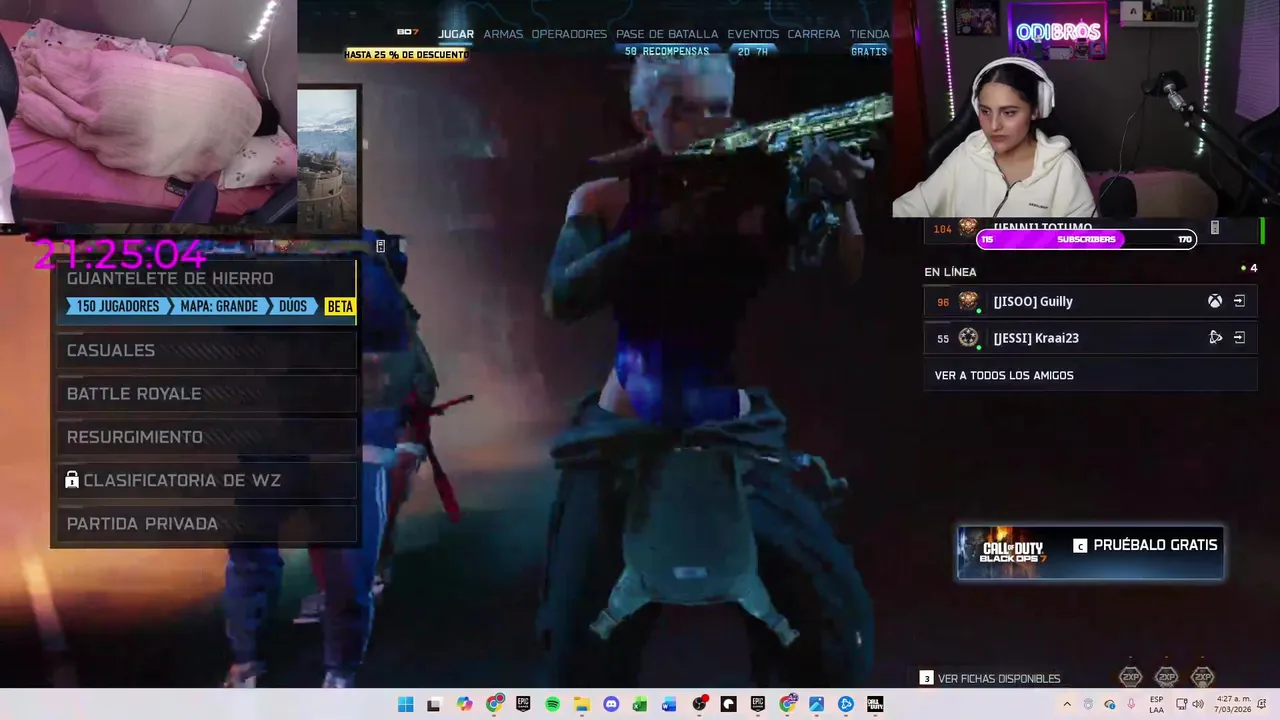Open Chrome with red badge on taskbar
The height and width of the screenshot is (720, 1280).
pos(494,704)
